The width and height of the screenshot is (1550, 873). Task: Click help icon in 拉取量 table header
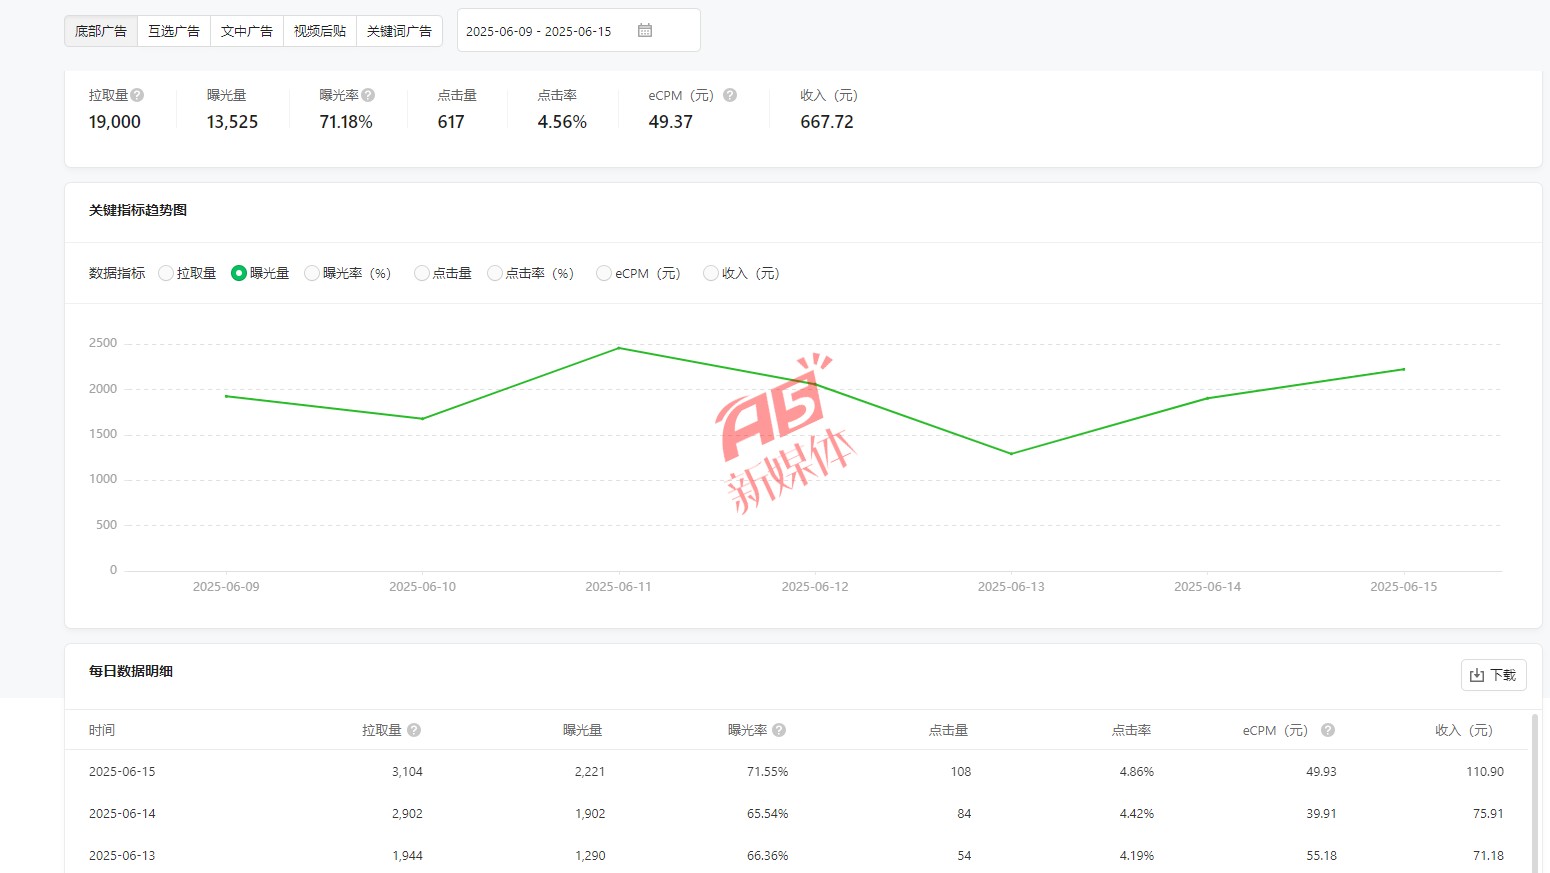coord(414,730)
